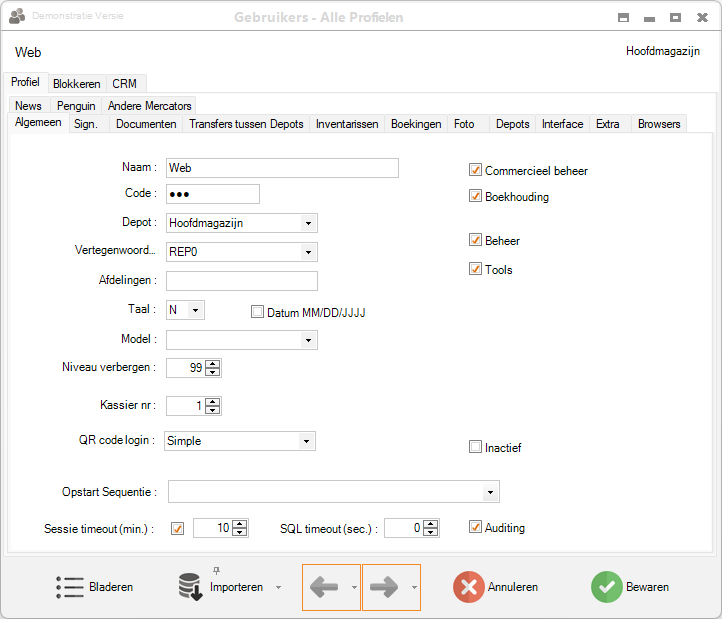This screenshot has height=619, width=722.
Task: Enable the Inactief checkbox
Action: pyautogui.click(x=476, y=448)
